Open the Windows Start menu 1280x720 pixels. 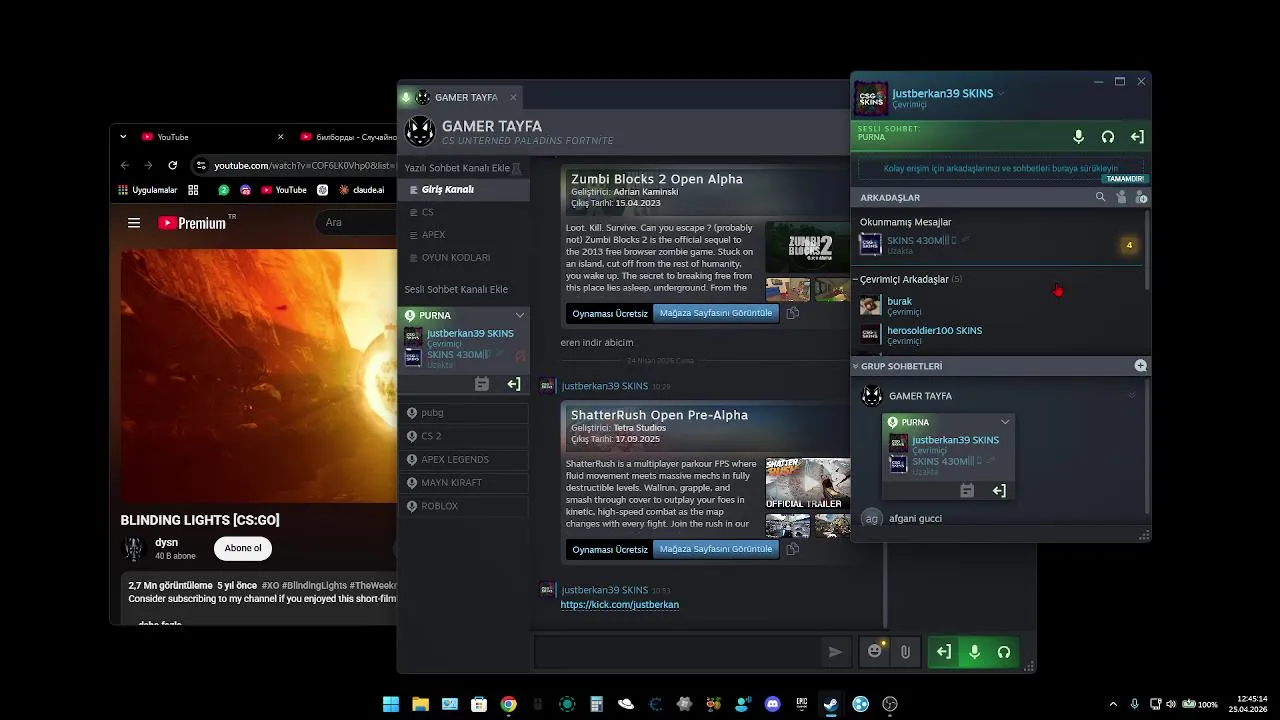point(391,704)
